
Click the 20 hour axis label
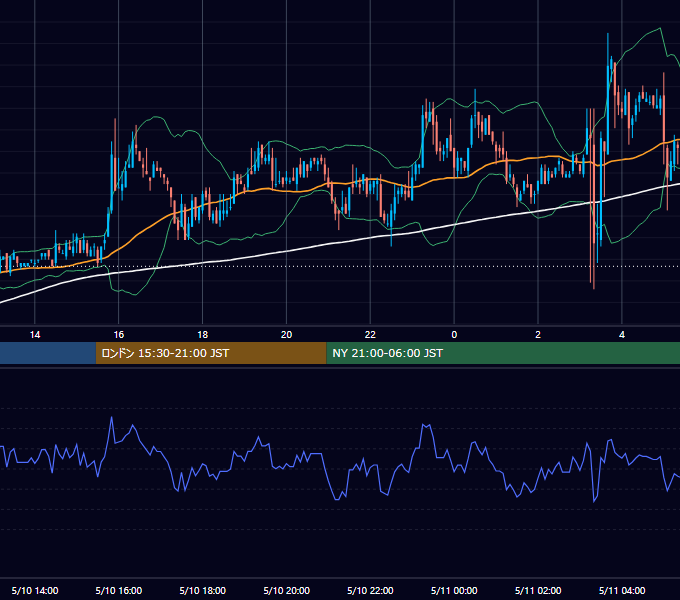286,335
